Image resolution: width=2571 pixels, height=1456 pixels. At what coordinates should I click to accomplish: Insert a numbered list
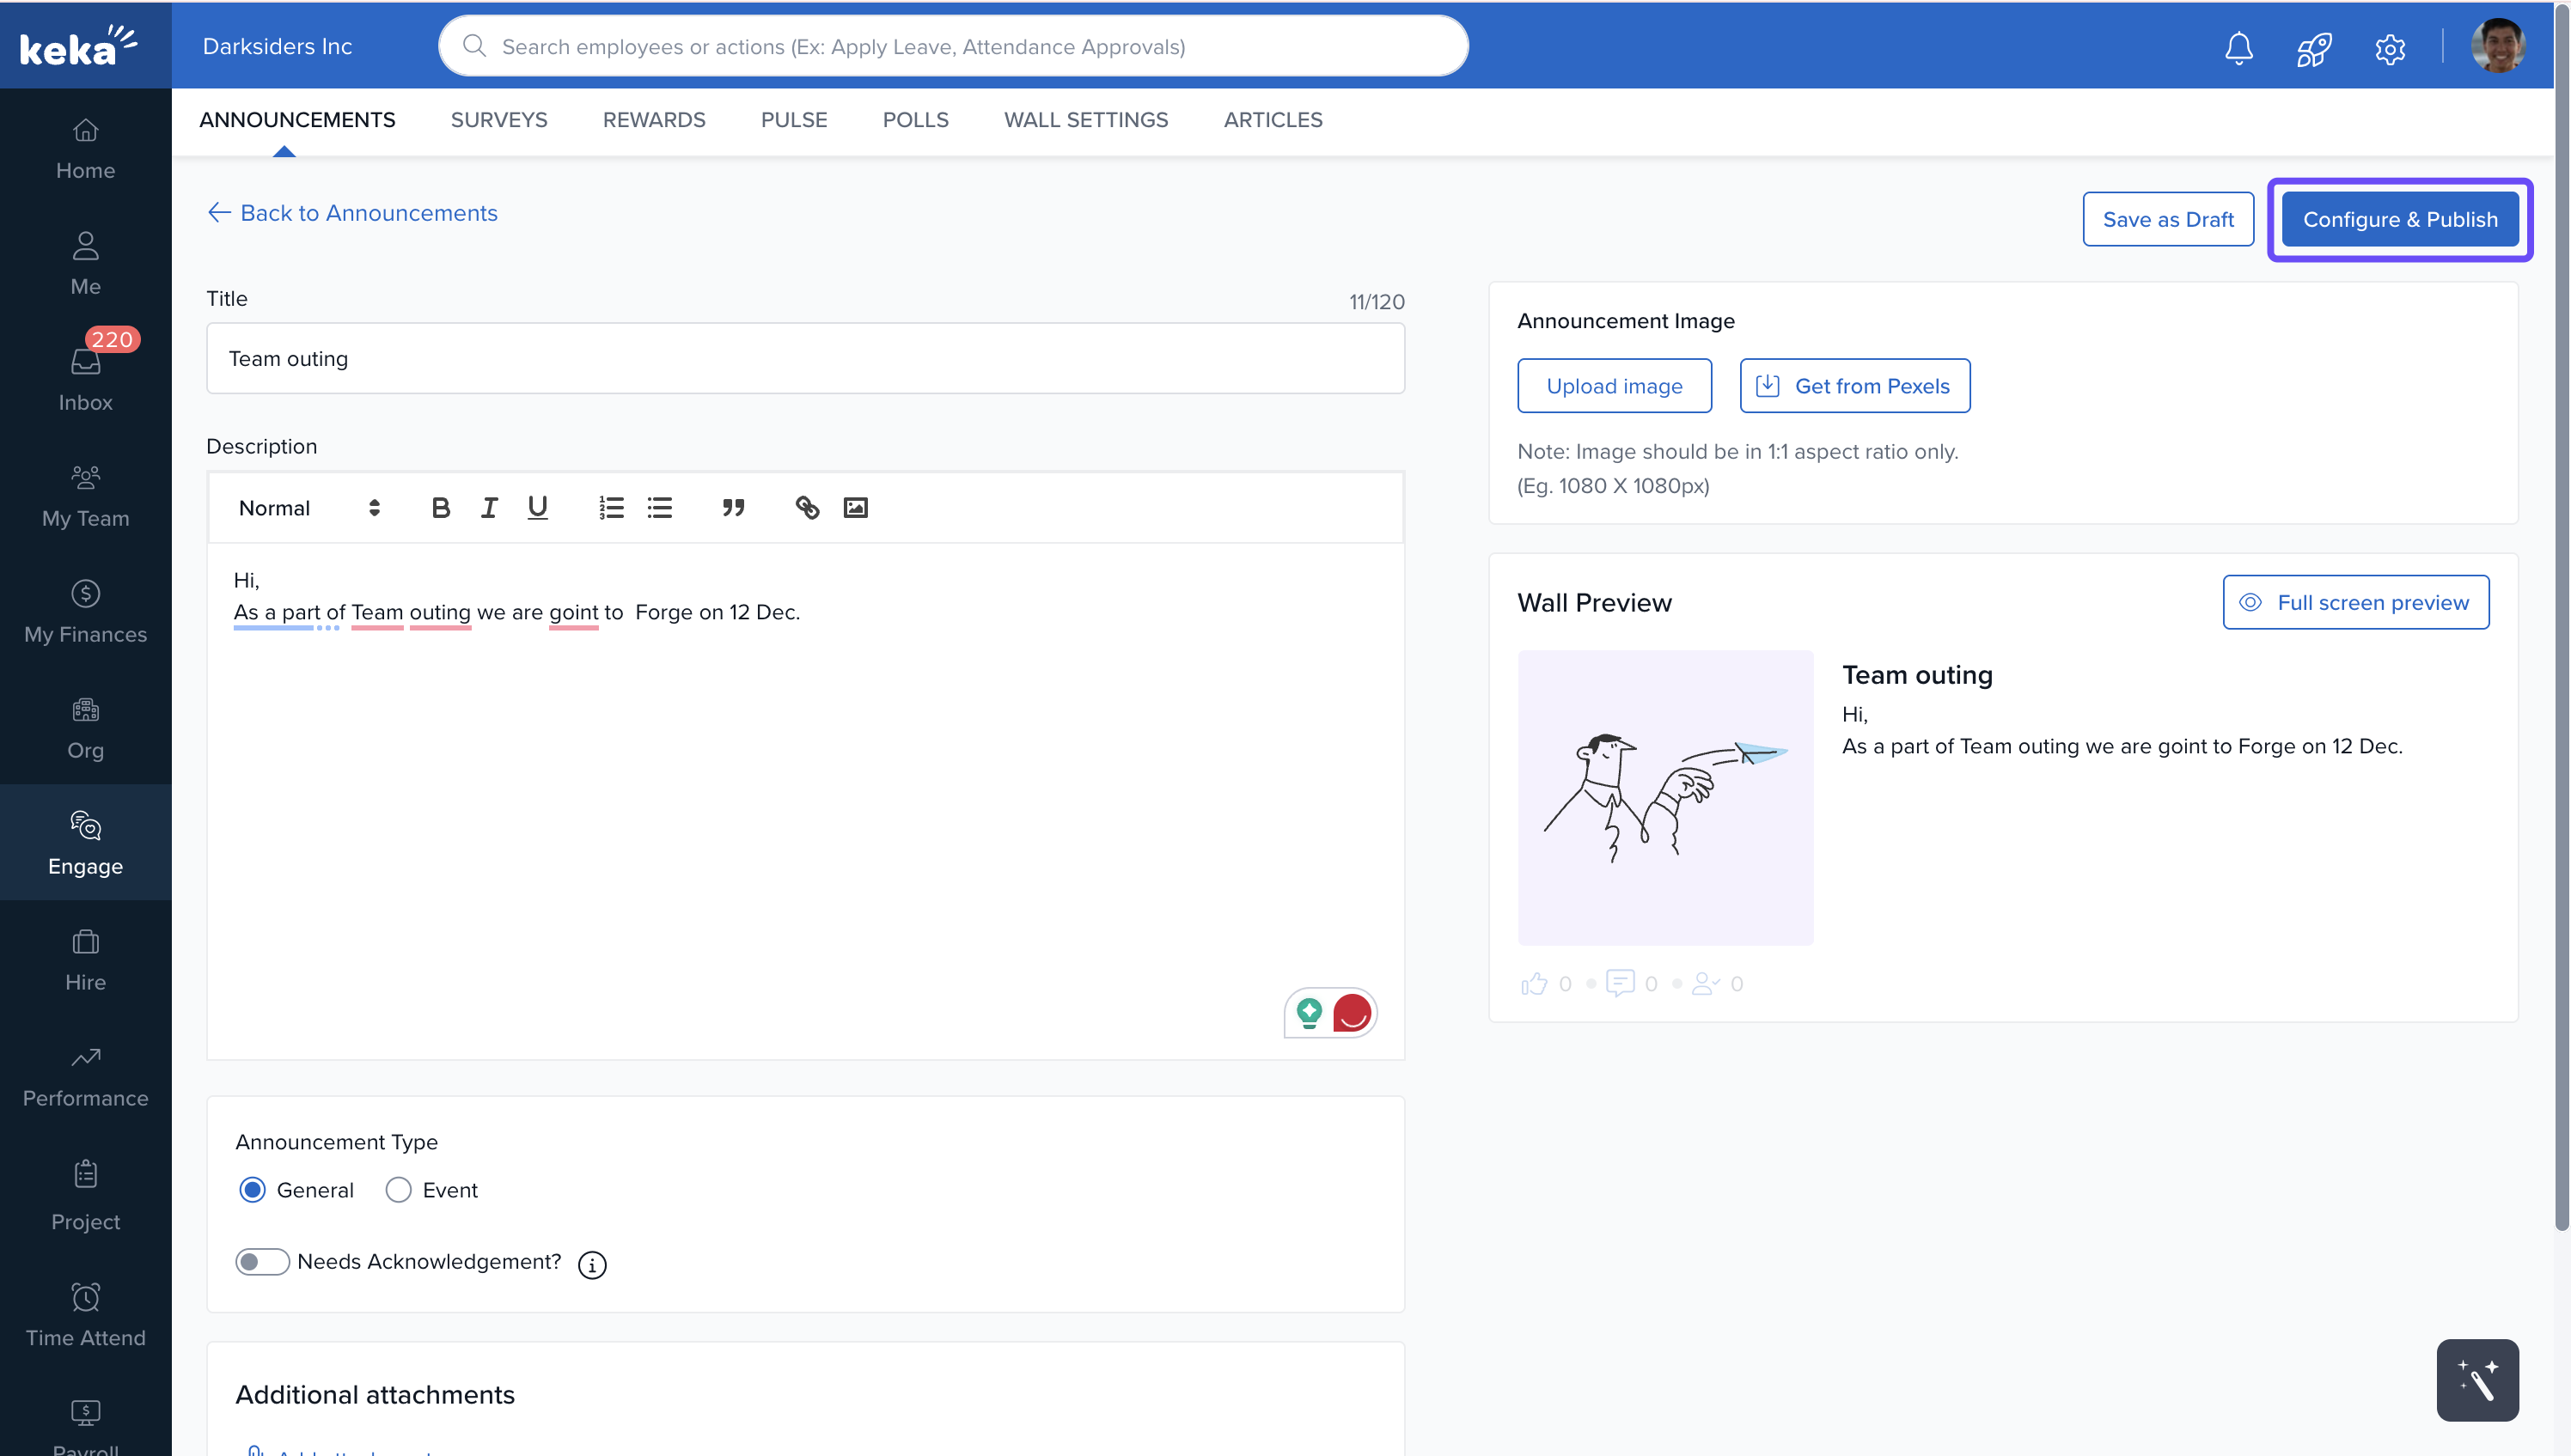(611, 508)
